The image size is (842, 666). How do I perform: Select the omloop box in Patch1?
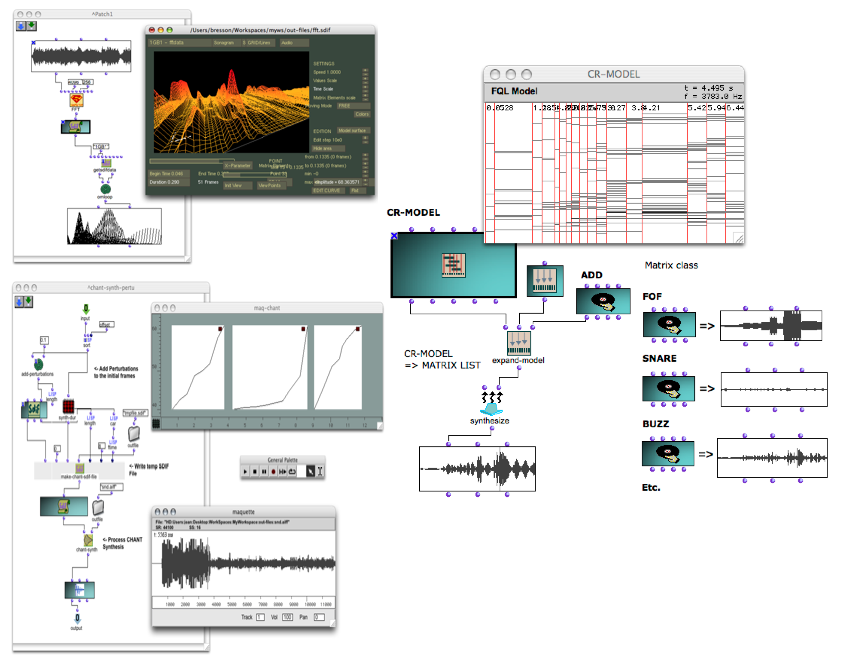point(106,189)
